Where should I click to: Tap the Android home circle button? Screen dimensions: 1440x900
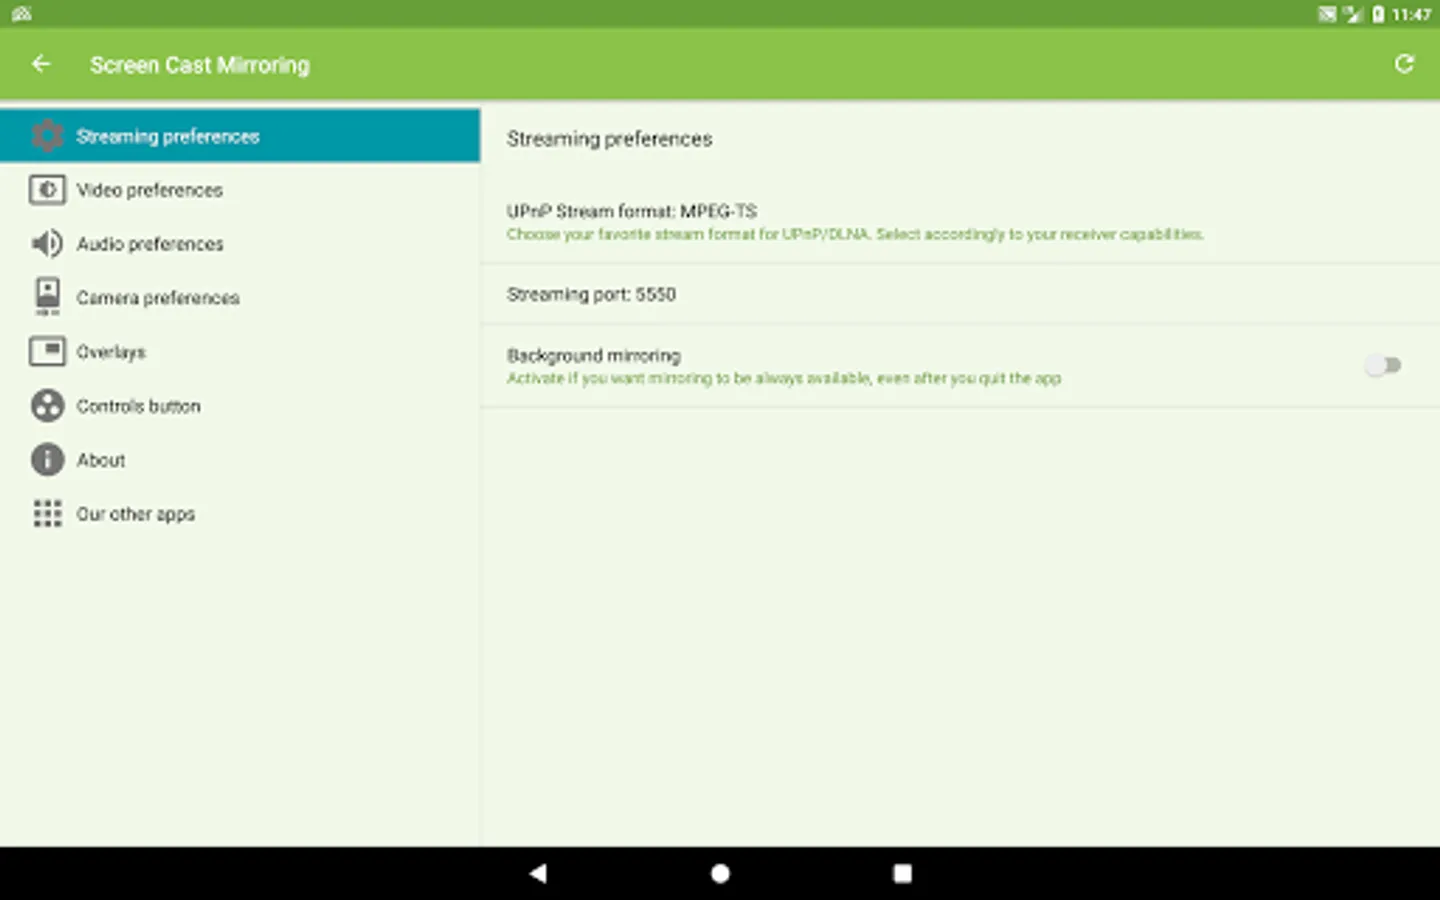[x=720, y=873]
